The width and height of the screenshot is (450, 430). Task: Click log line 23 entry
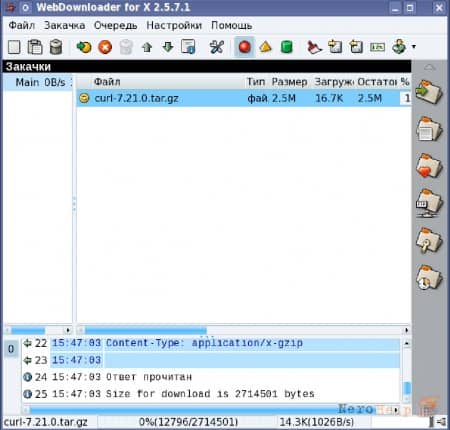click(x=212, y=360)
